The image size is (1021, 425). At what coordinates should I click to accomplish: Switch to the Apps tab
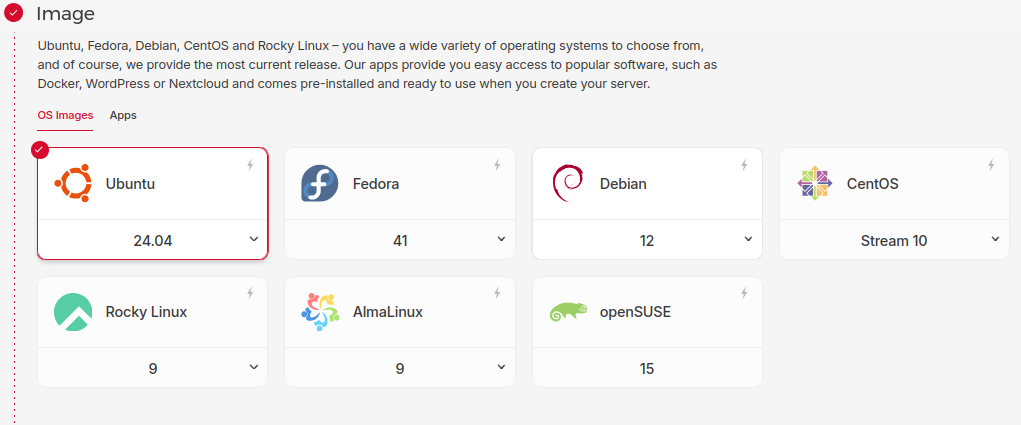[123, 115]
